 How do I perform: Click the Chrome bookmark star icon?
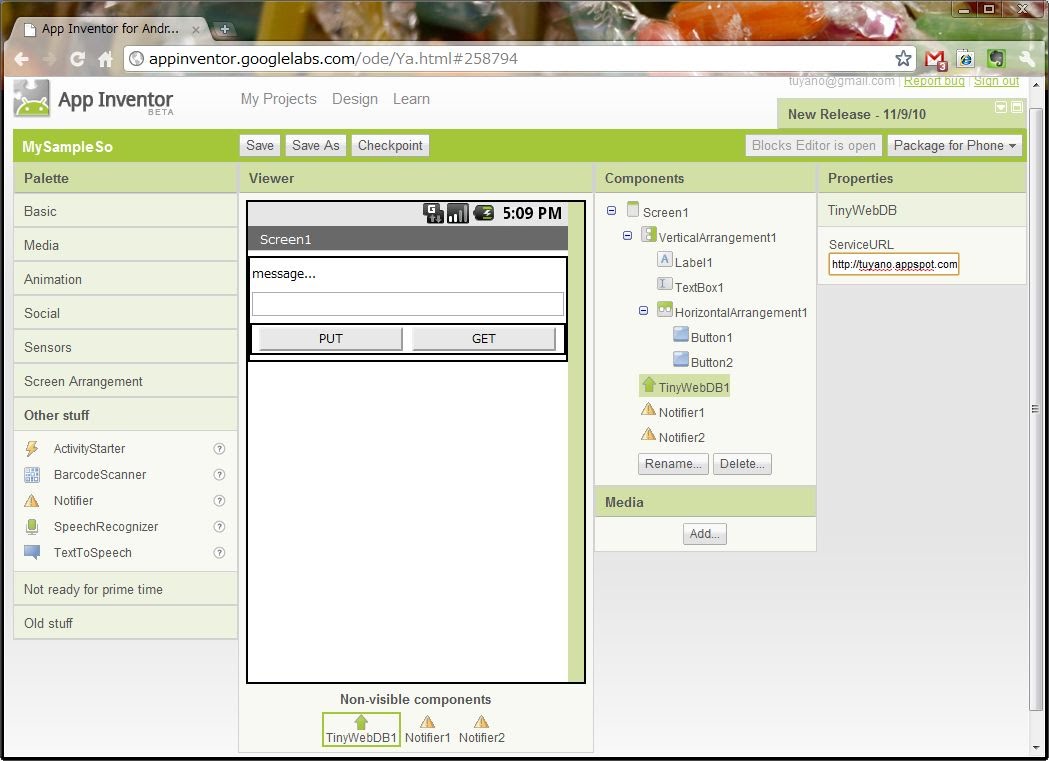coord(903,59)
